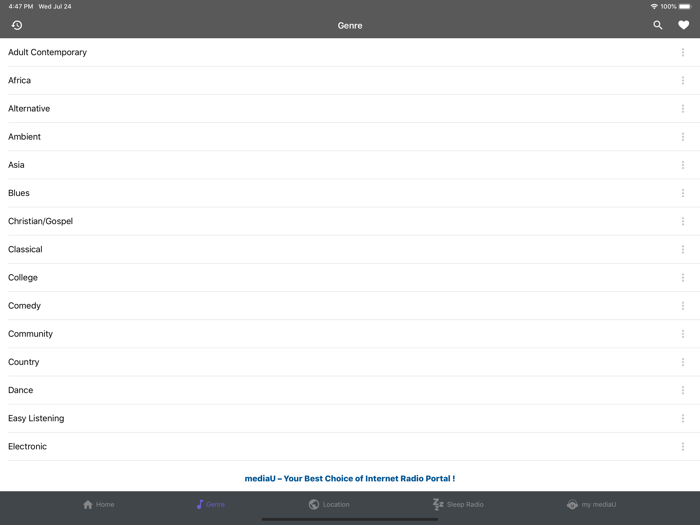Select the Country genre
This screenshot has height=525, width=700.
tap(350, 362)
